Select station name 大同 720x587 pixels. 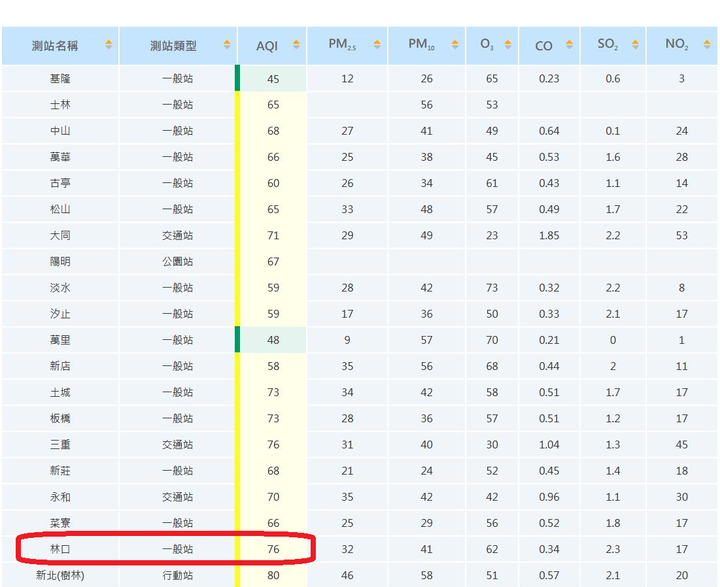pos(60,236)
